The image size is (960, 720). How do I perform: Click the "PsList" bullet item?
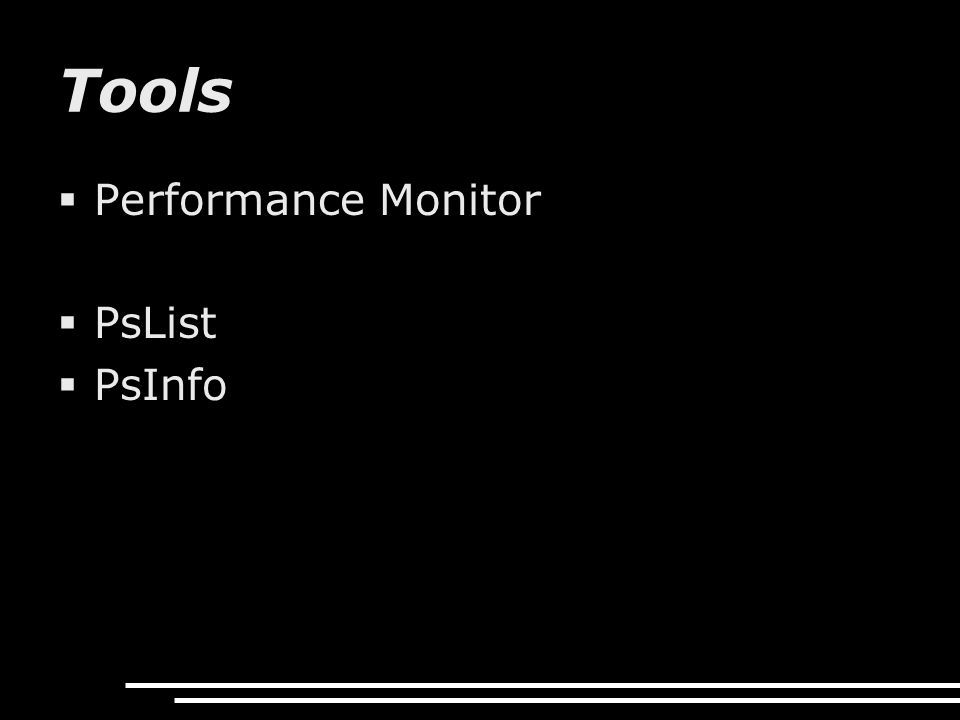[x=156, y=323]
